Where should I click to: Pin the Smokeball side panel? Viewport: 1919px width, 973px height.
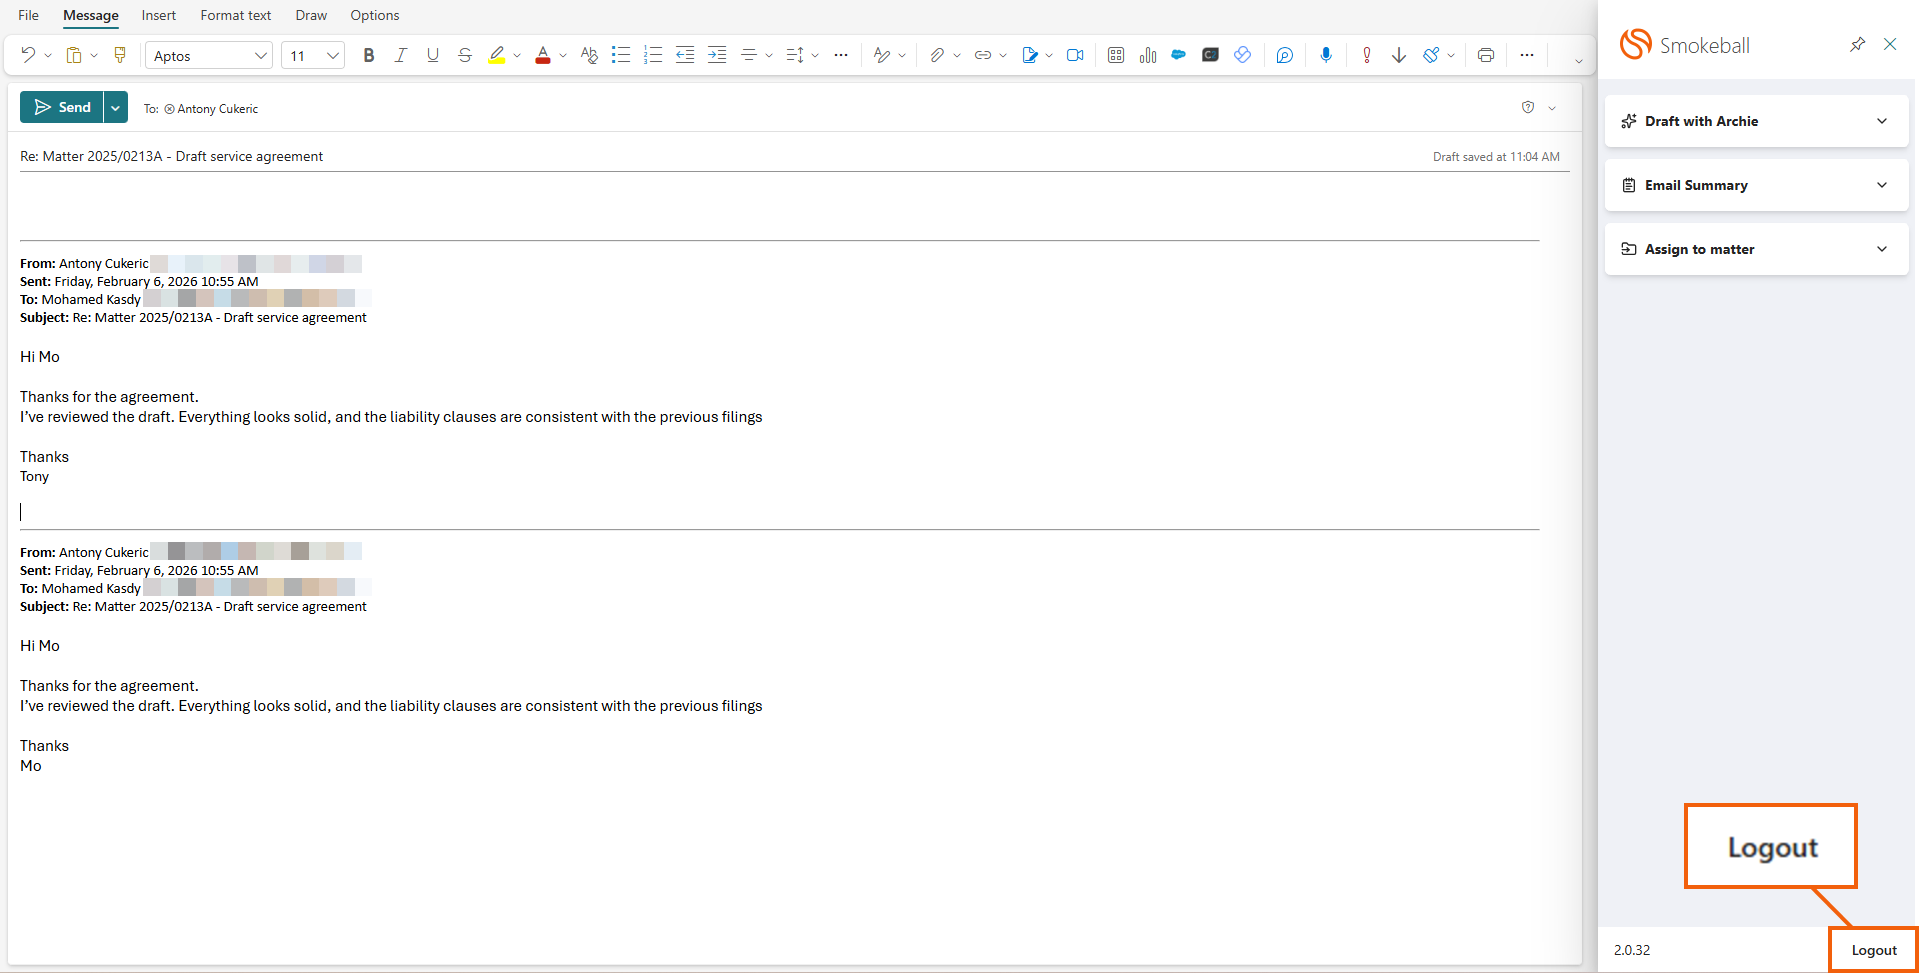click(1857, 44)
